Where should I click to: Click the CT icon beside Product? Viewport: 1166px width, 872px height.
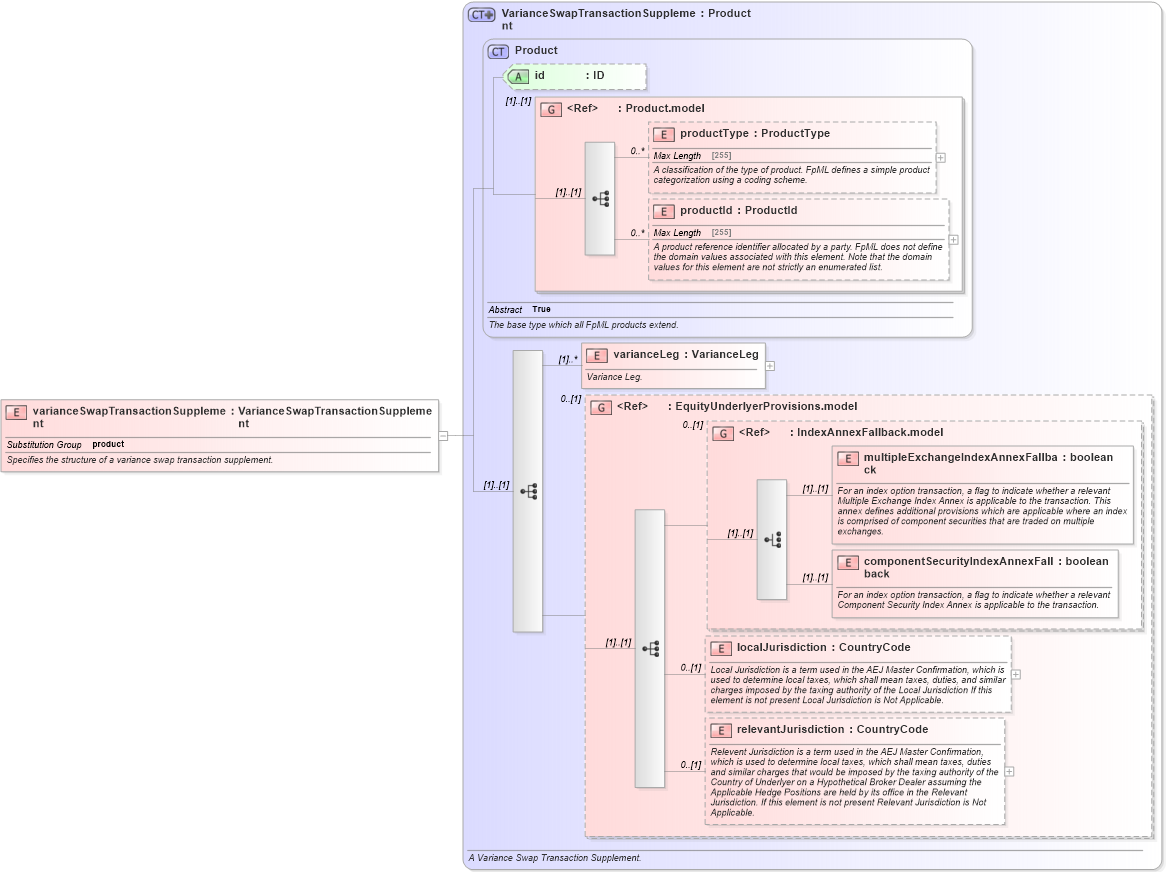[498, 51]
